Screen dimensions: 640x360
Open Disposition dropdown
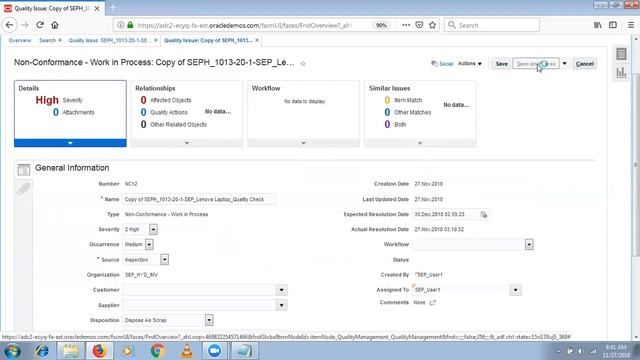click(x=209, y=320)
